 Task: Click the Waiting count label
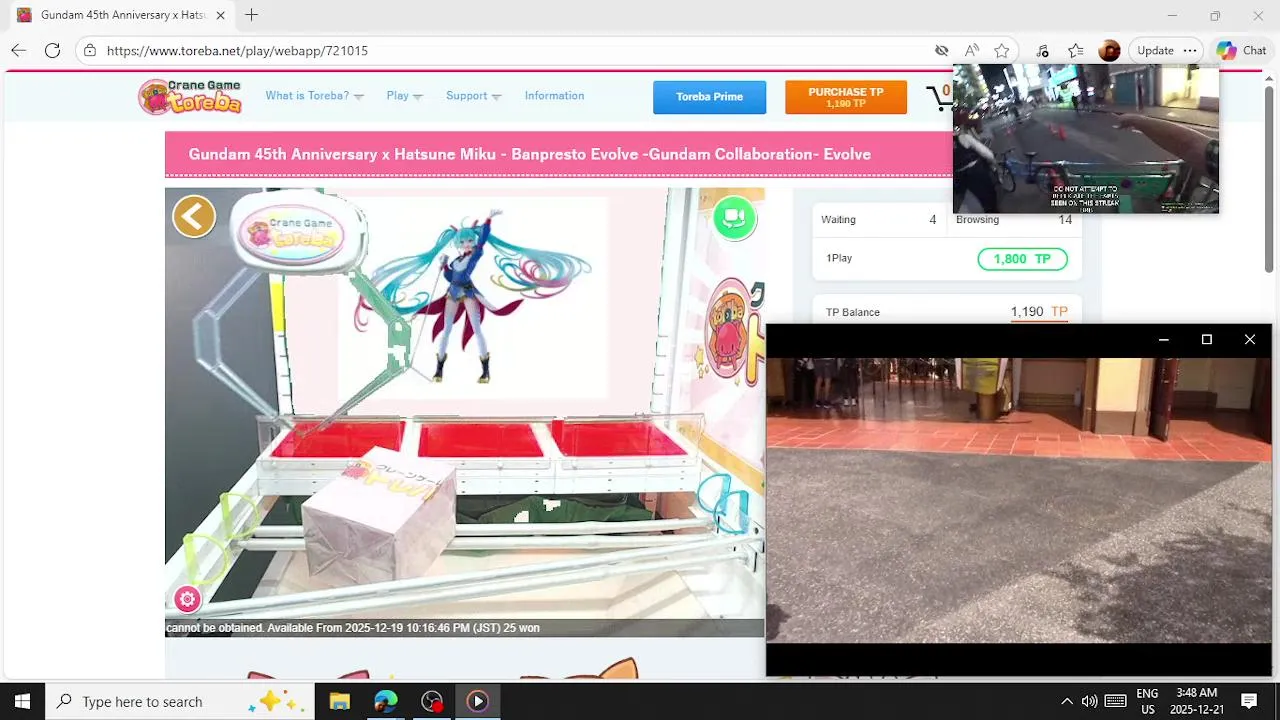click(838, 220)
